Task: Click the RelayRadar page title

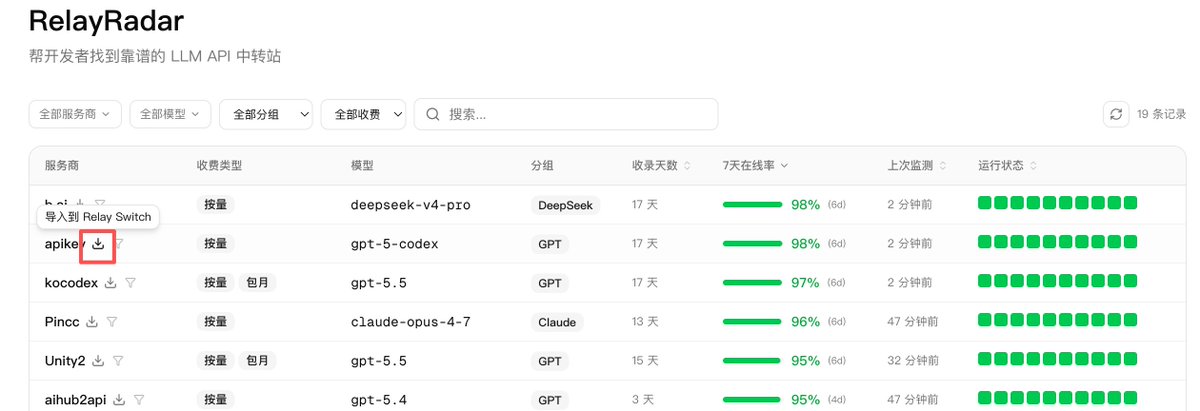Action: 106,20
